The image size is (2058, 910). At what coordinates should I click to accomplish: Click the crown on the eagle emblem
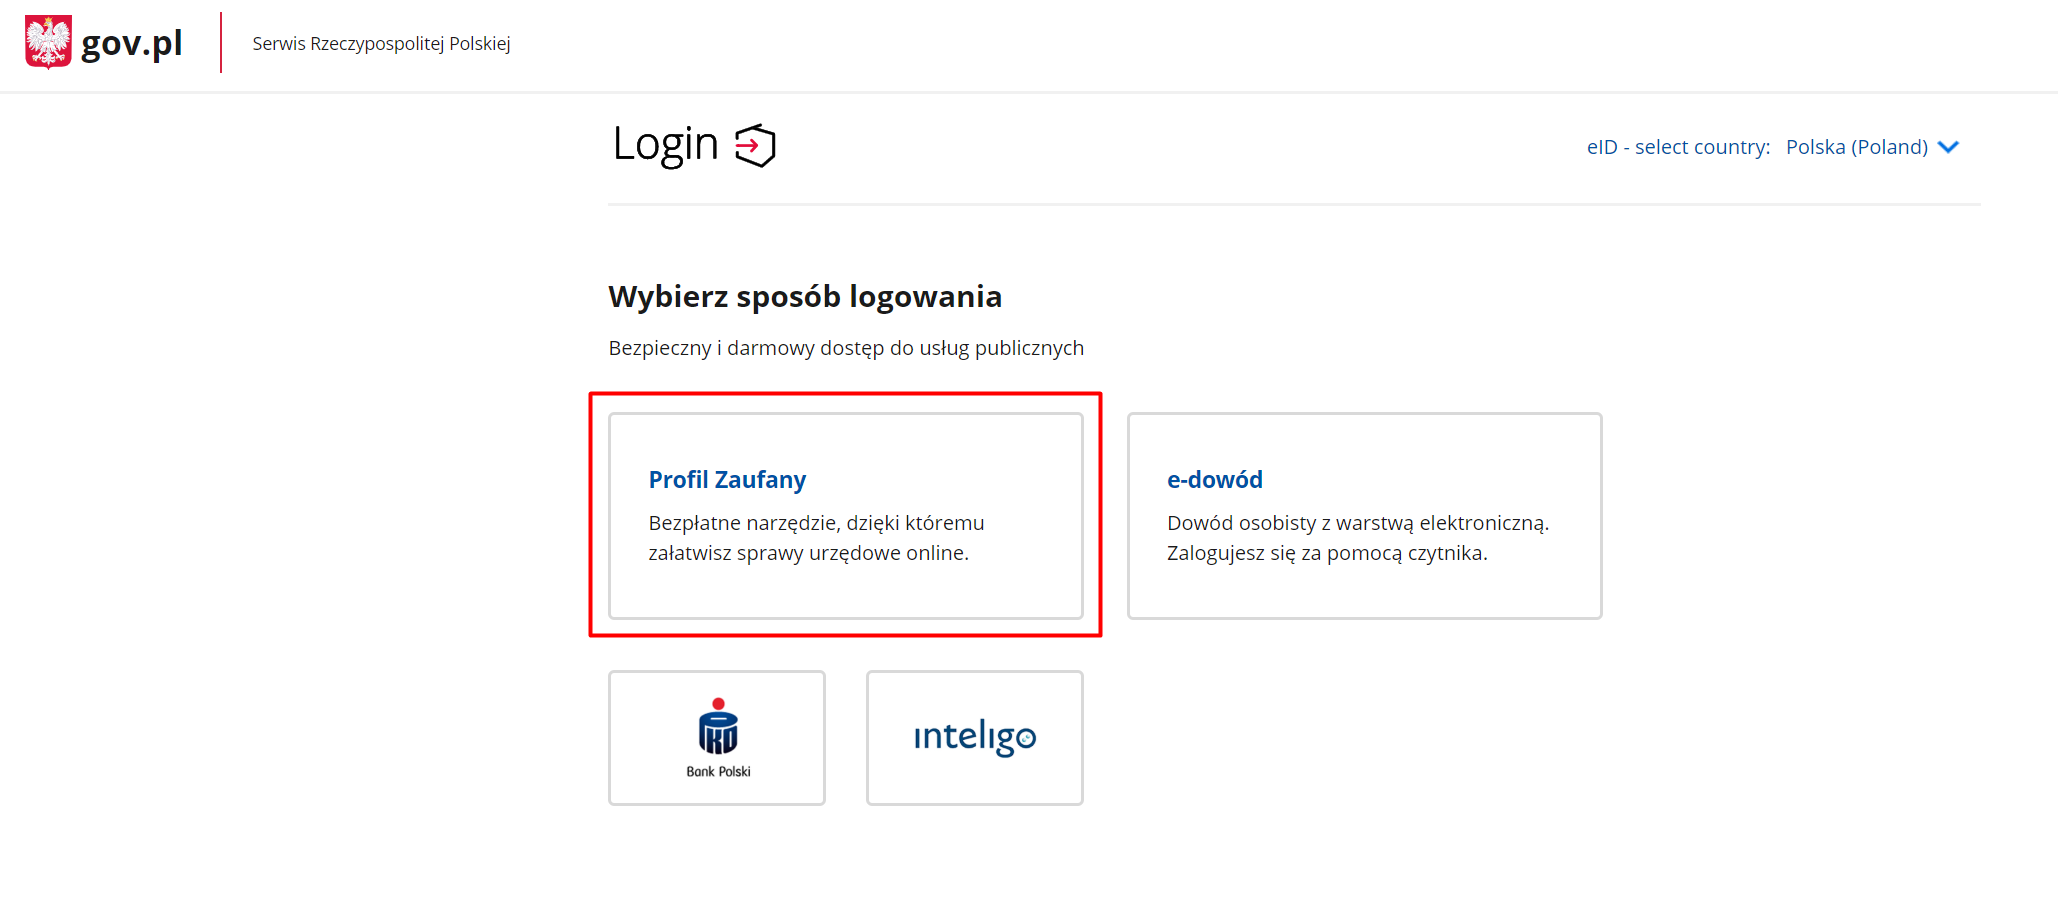tap(47, 22)
